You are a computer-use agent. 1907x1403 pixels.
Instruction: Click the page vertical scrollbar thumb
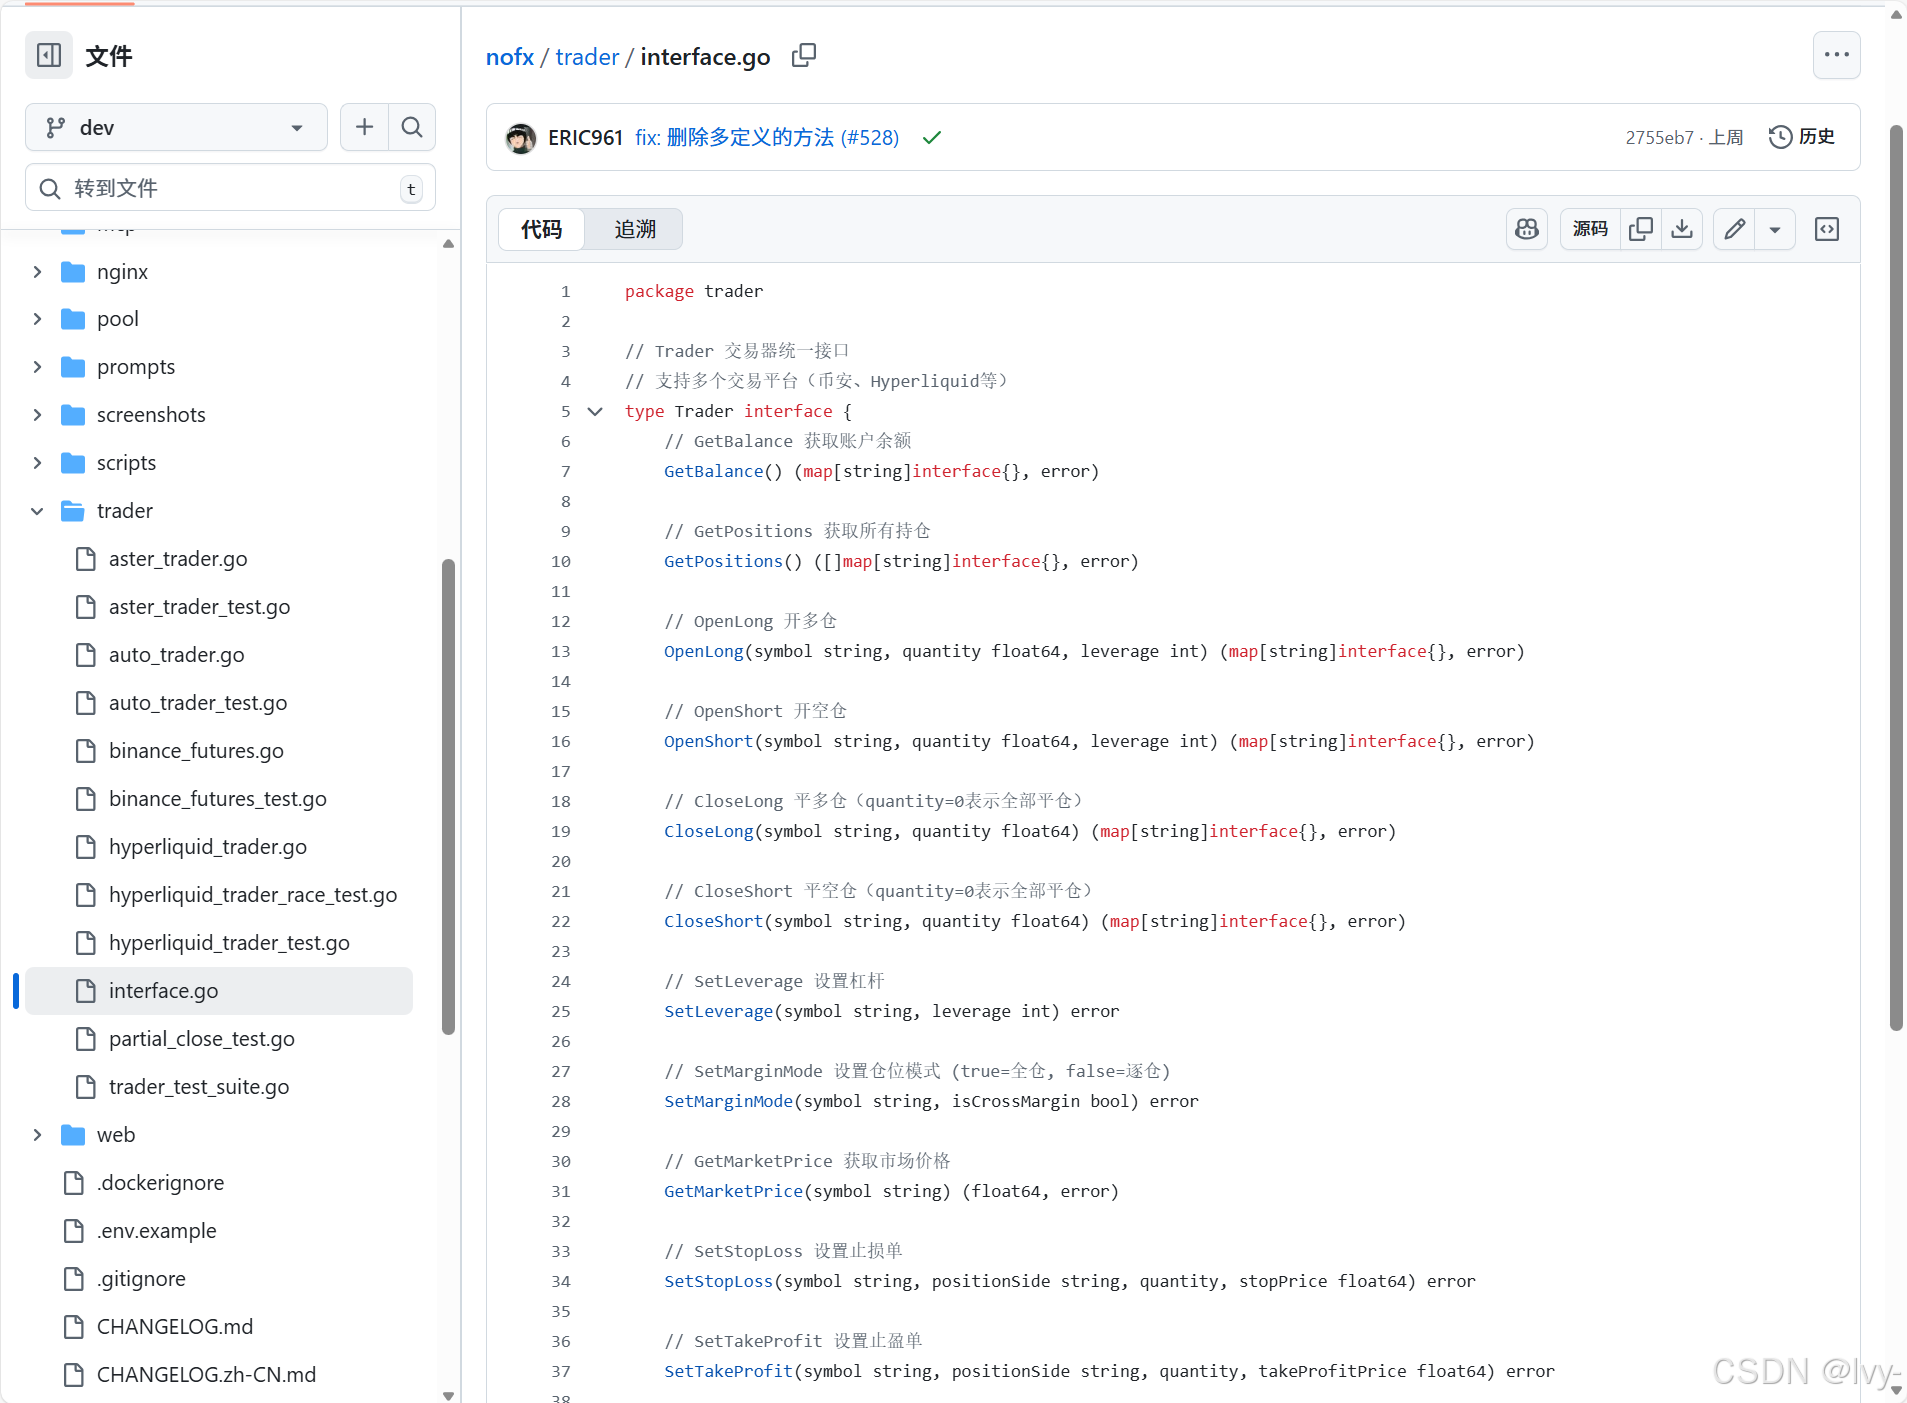click(x=1896, y=577)
